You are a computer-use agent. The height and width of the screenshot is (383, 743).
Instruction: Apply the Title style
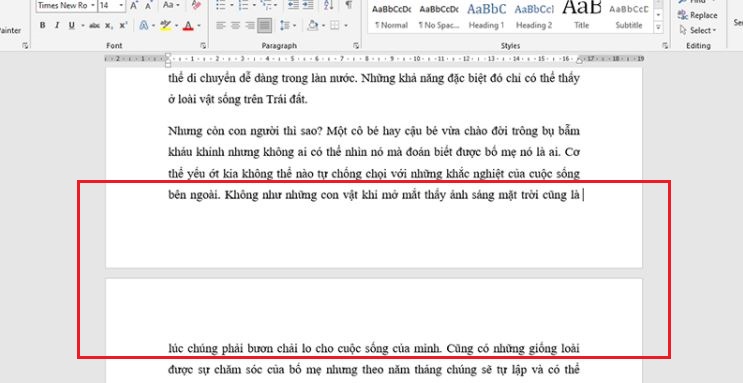[581, 17]
